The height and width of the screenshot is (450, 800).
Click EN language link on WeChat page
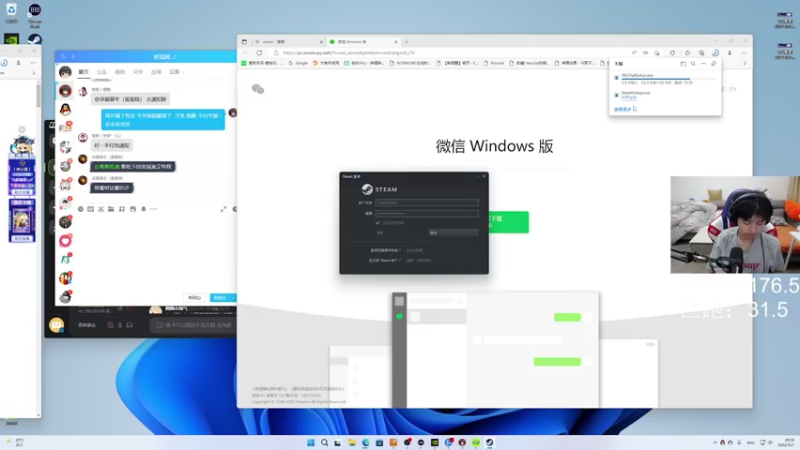[733, 89]
